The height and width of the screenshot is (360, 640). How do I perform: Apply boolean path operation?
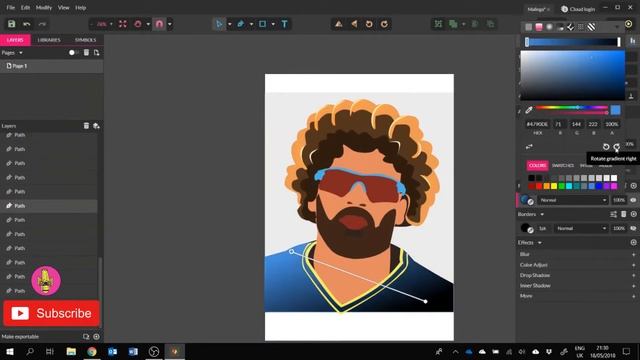point(453,24)
